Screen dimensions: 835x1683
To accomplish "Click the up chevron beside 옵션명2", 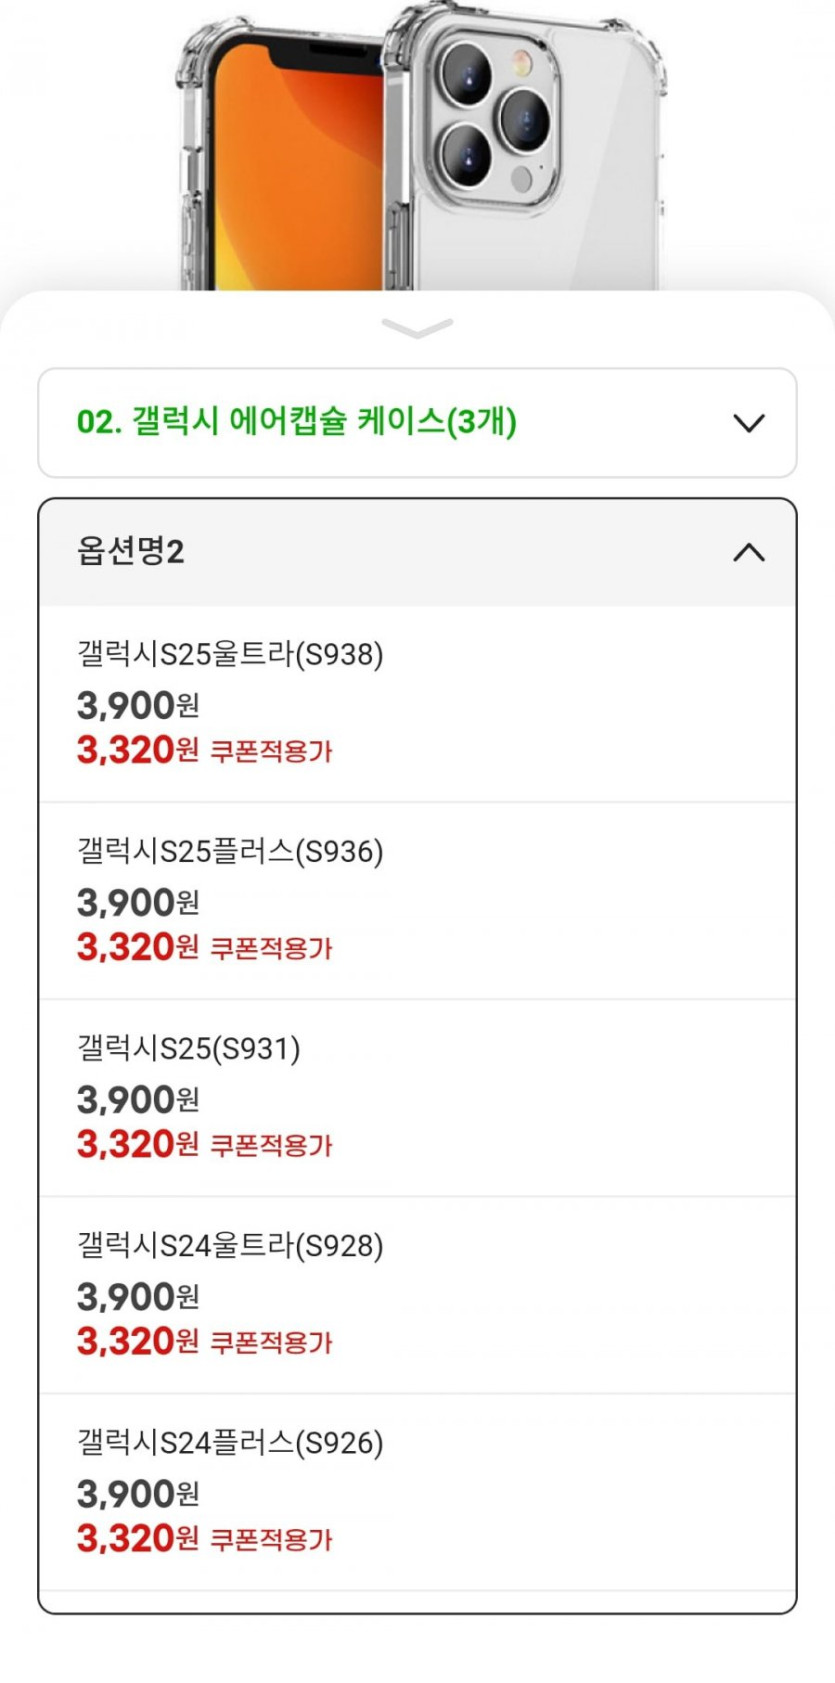I will (x=748, y=552).
